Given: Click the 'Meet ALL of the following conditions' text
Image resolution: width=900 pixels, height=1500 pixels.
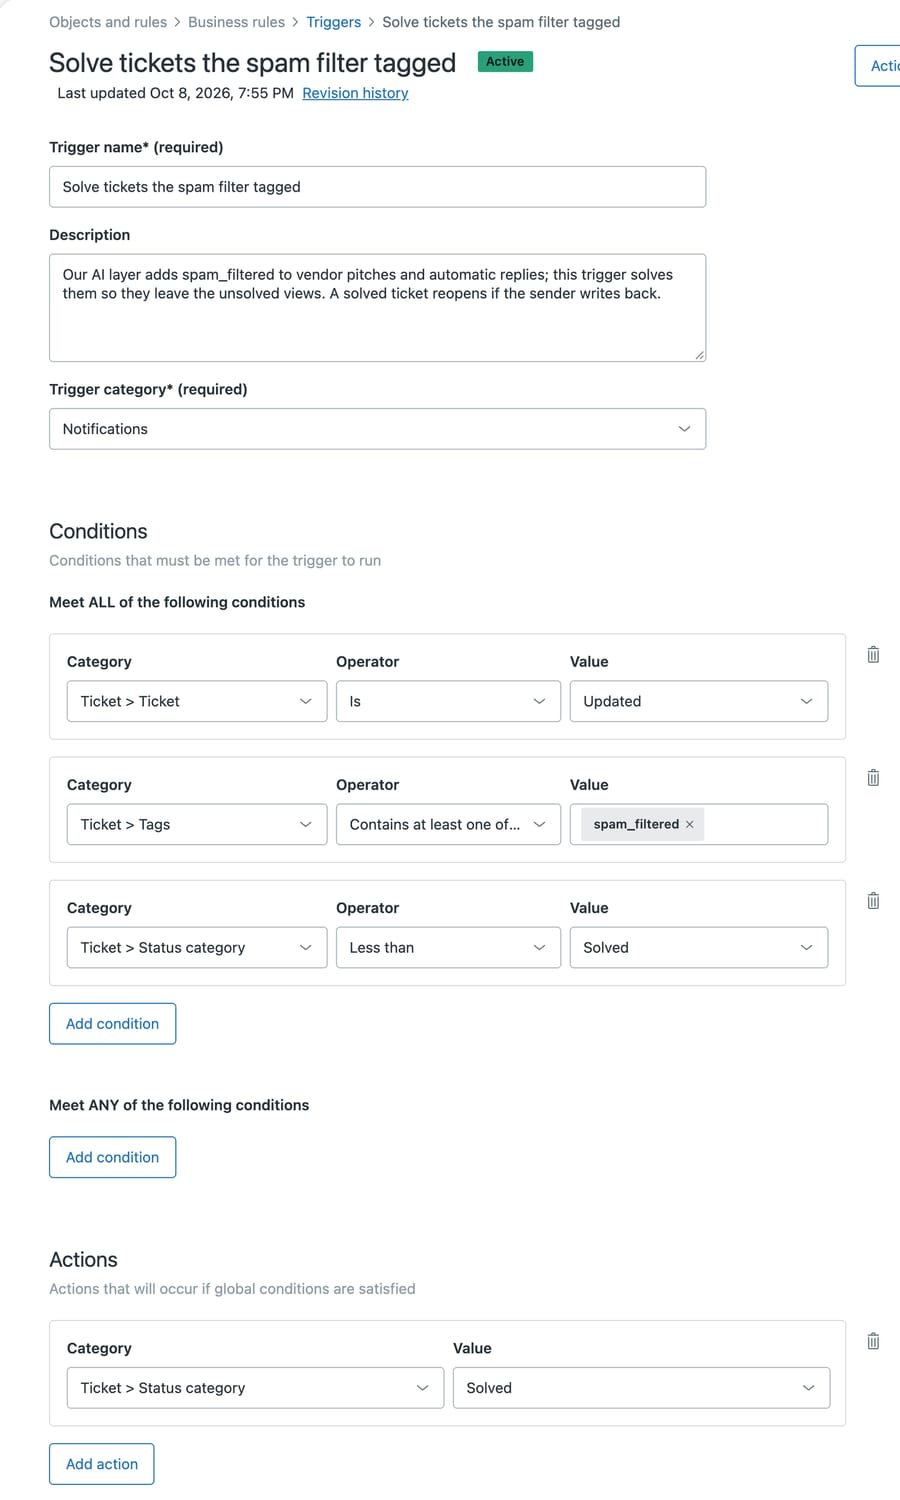Looking at the screenshot, I should coord(177,602).
